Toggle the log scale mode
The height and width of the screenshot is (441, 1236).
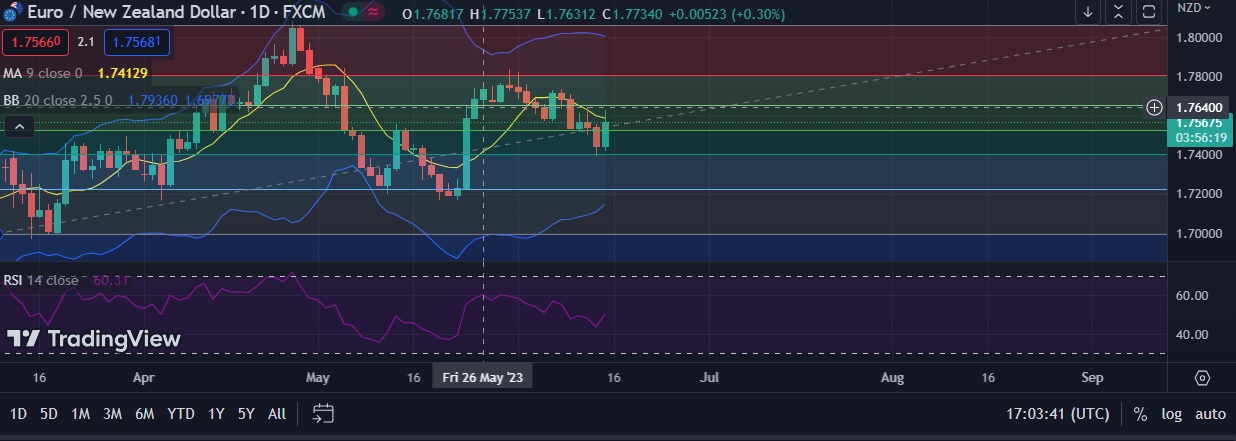coord(1171,413)
